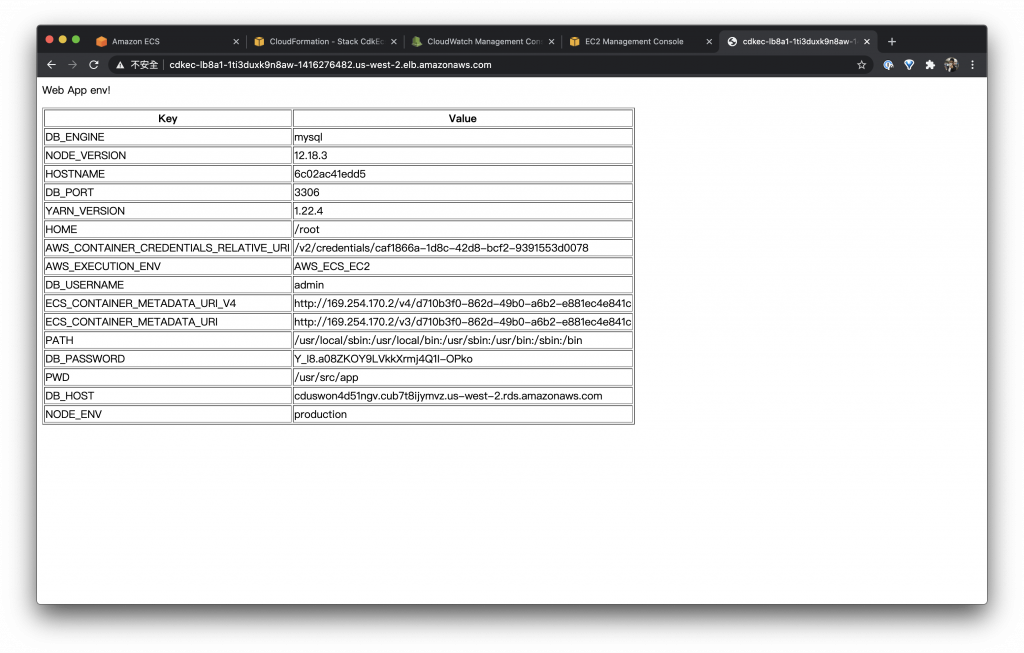Click the DB_PASSWORD value cell
The image size is (1024, 653).
(463, 358)
